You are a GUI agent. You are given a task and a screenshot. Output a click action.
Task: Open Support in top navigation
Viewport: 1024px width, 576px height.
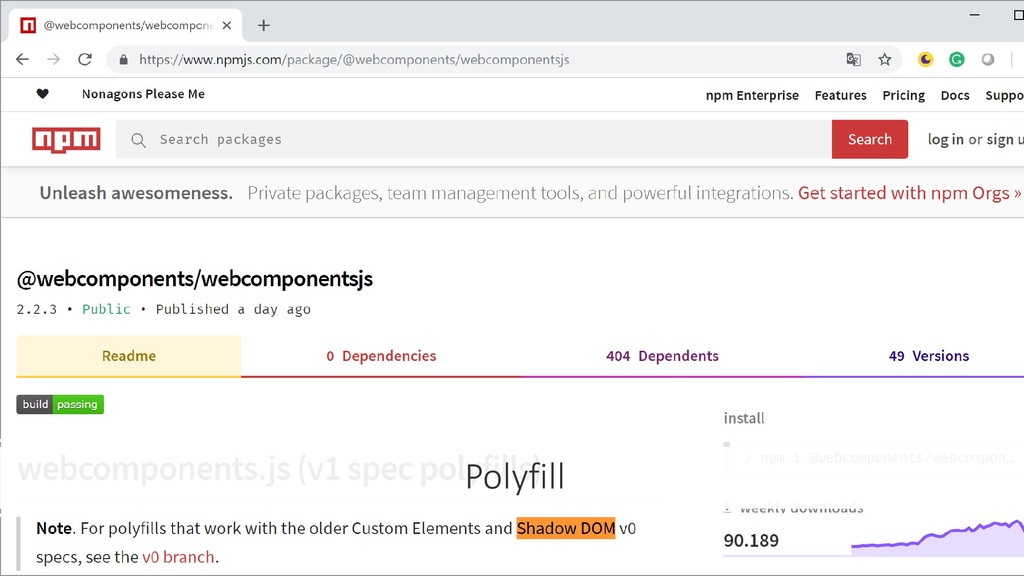click(1004, 95)
